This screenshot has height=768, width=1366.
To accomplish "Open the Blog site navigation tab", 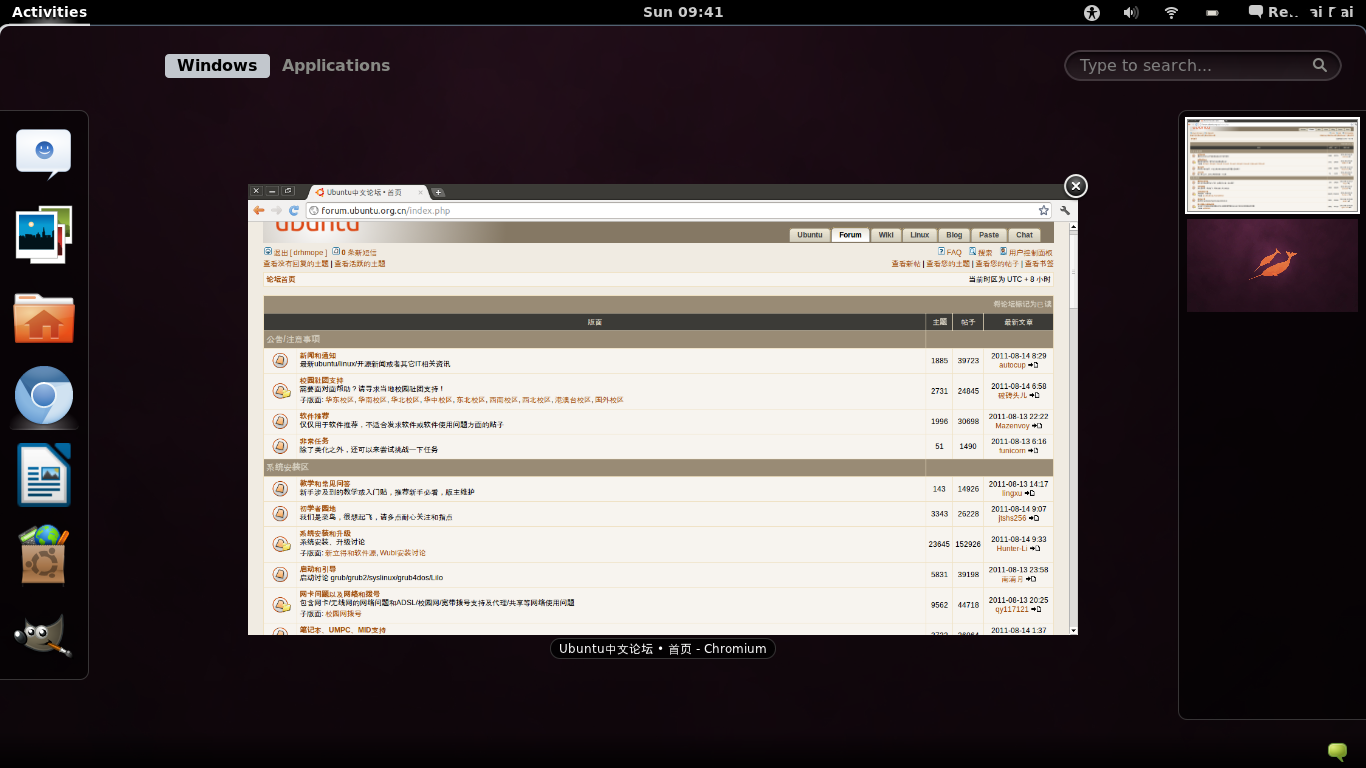I will [954, 235].
